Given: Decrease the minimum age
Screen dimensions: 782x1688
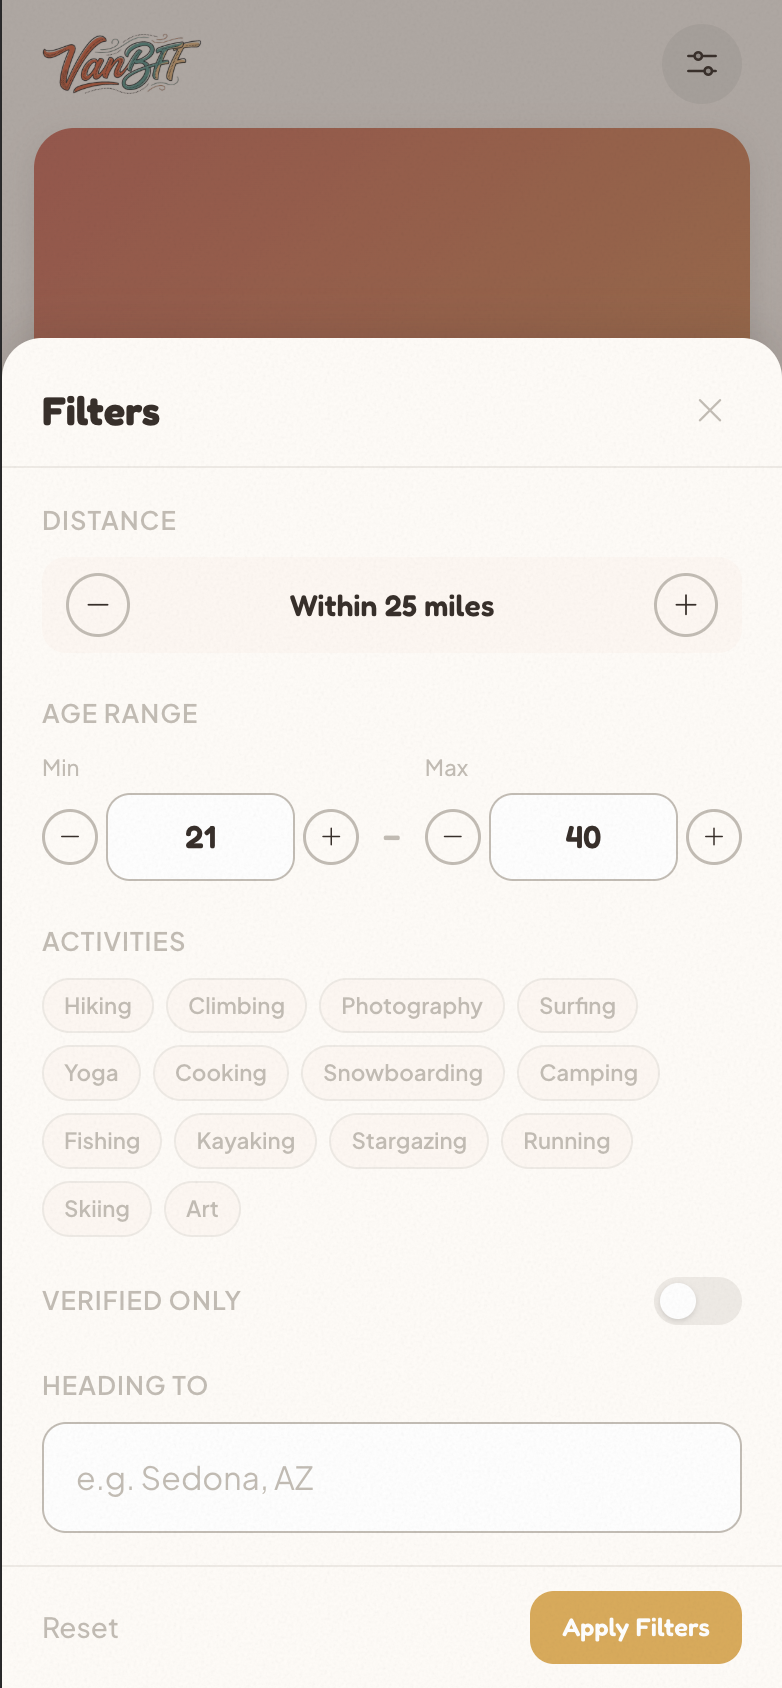Looking at the screenshot, I should pyautogui.click(x=70, y=837).
